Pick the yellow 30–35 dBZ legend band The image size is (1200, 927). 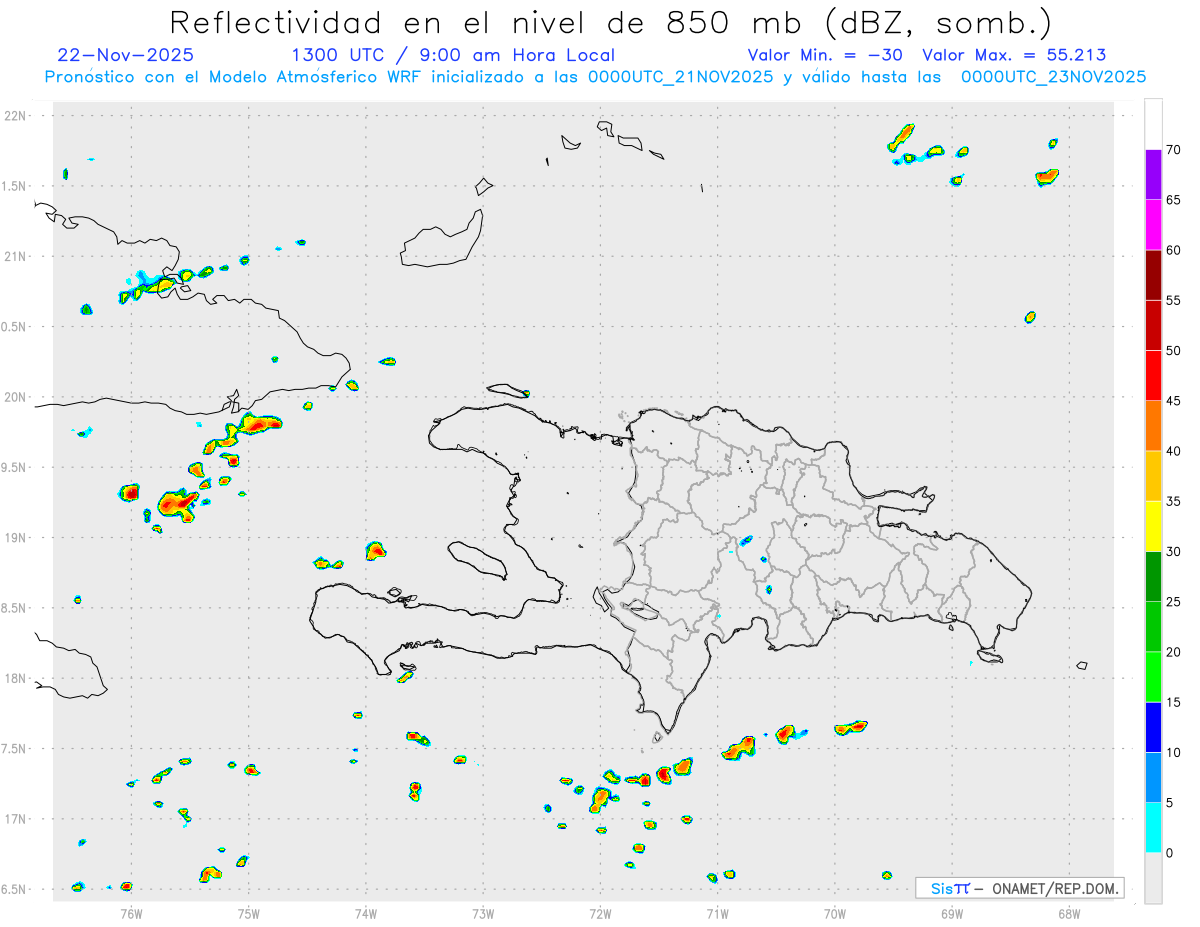(x=1153, y=526)
